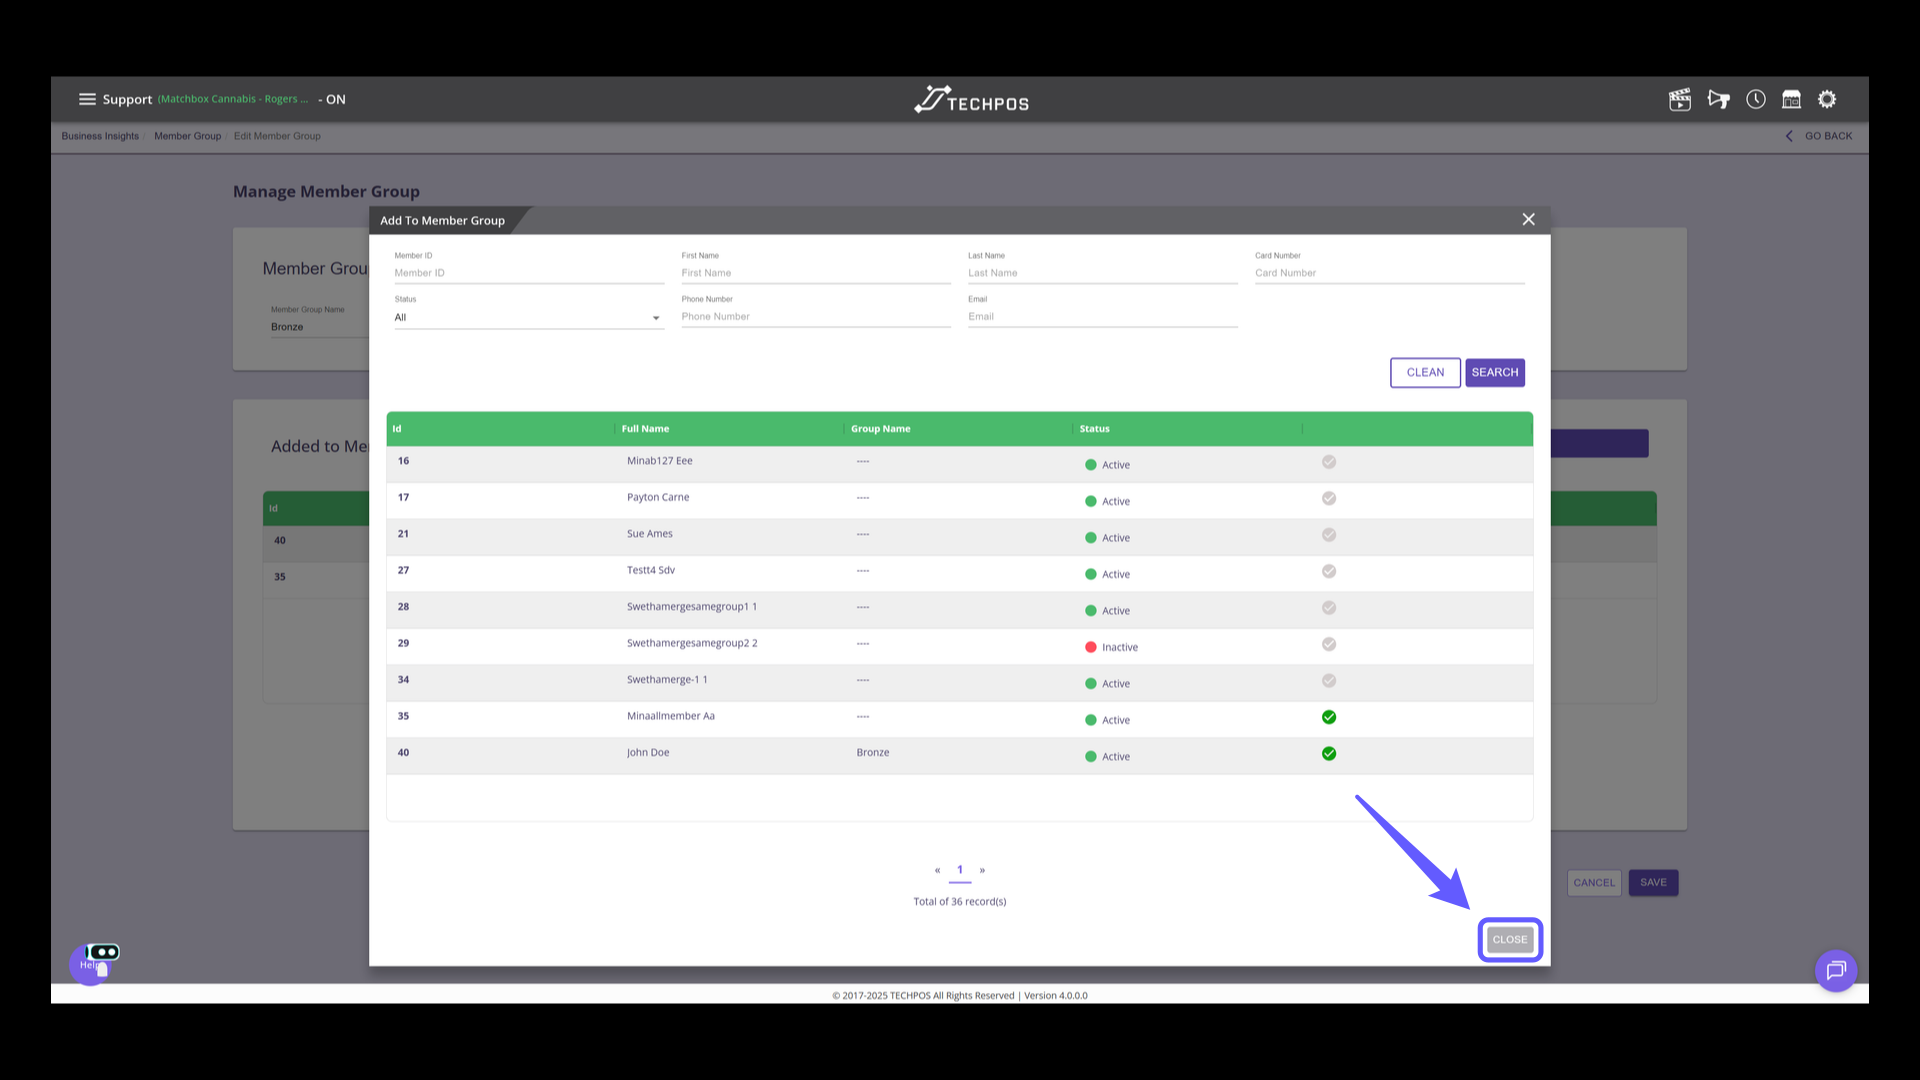Click the clapperboard video tutorials icon
Image resolution: width=1920 pixels, height=1080 pixels.
point(1680,99)
